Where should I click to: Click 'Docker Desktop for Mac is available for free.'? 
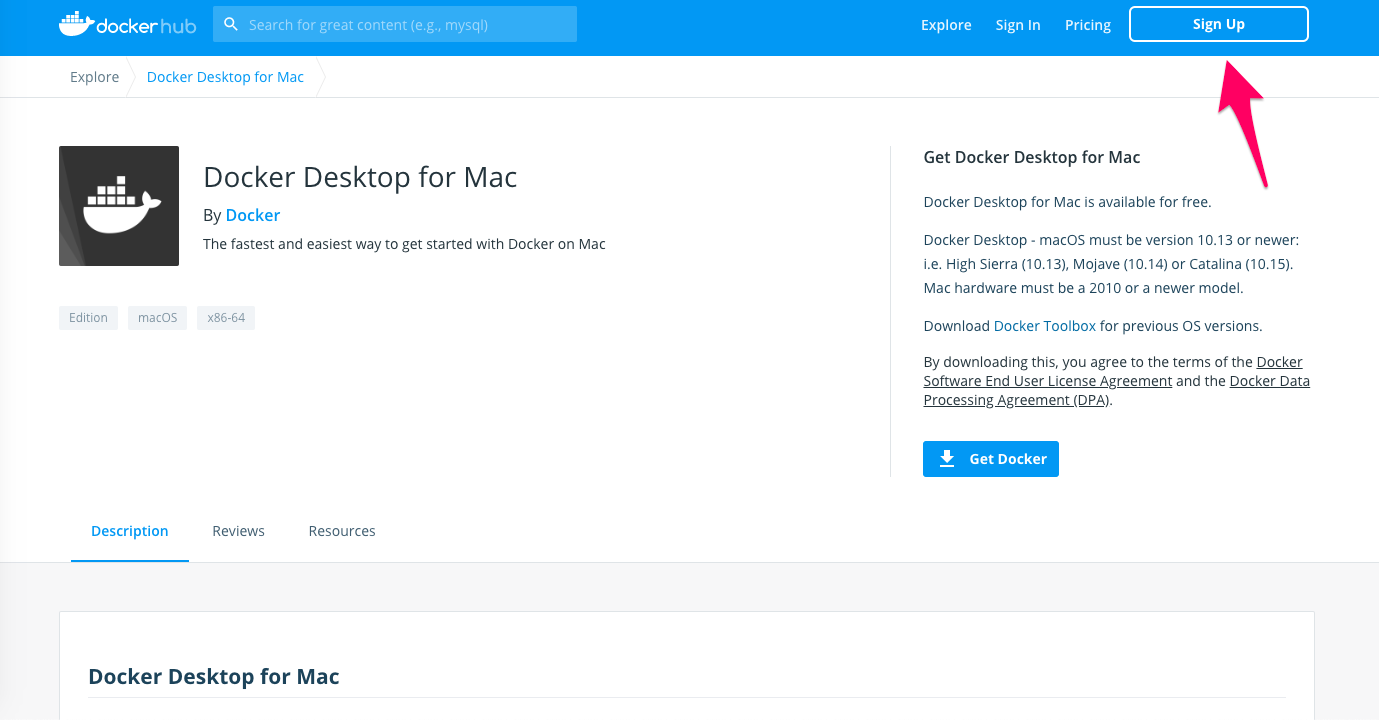click(x=1067, y=202)
